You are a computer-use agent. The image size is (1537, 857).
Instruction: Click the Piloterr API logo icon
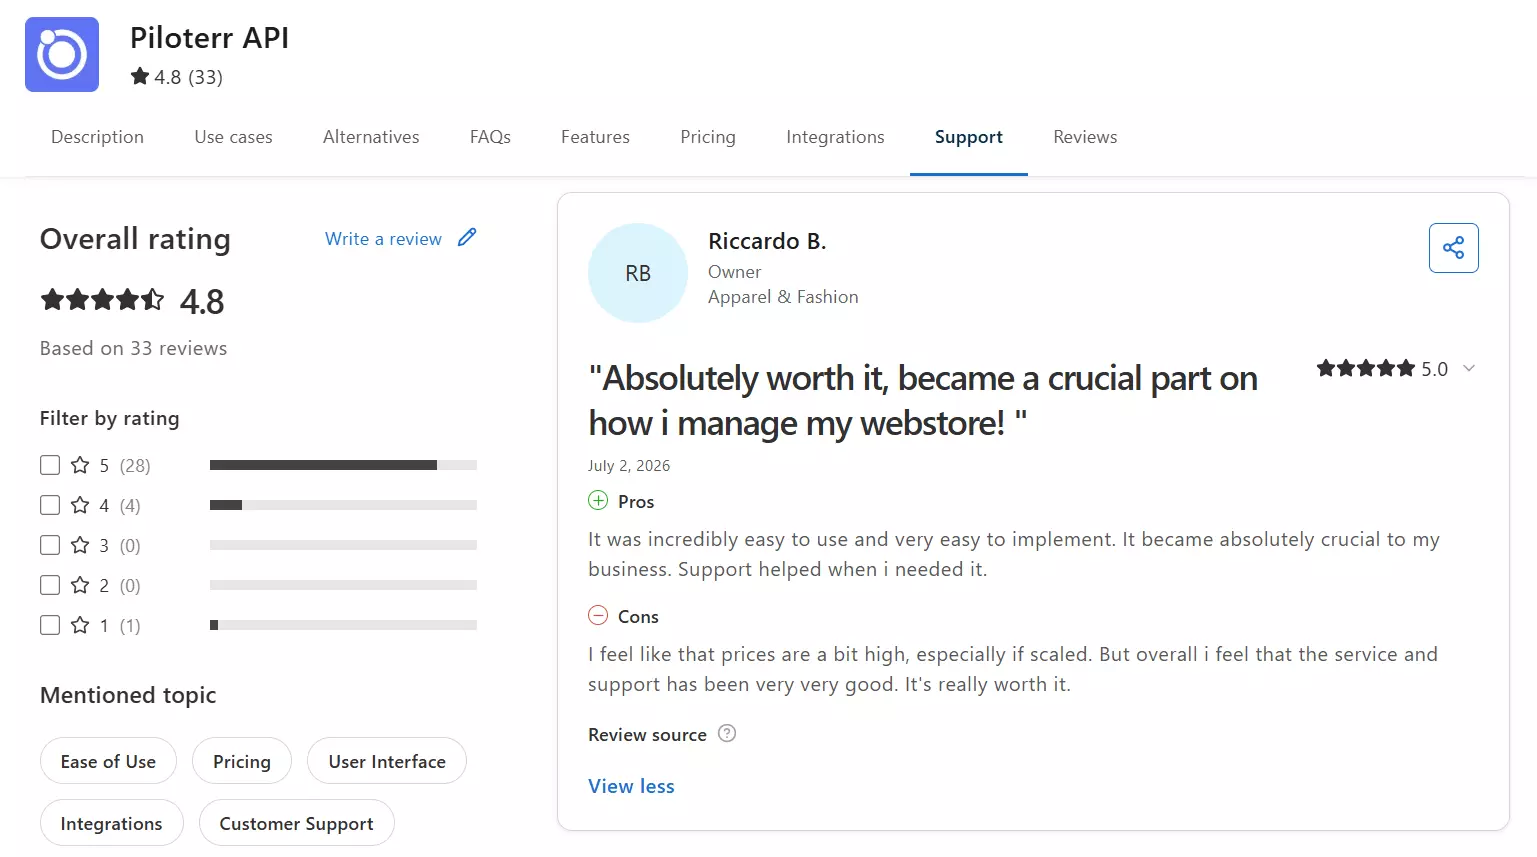pyautogui.click(x=62, y=54)
